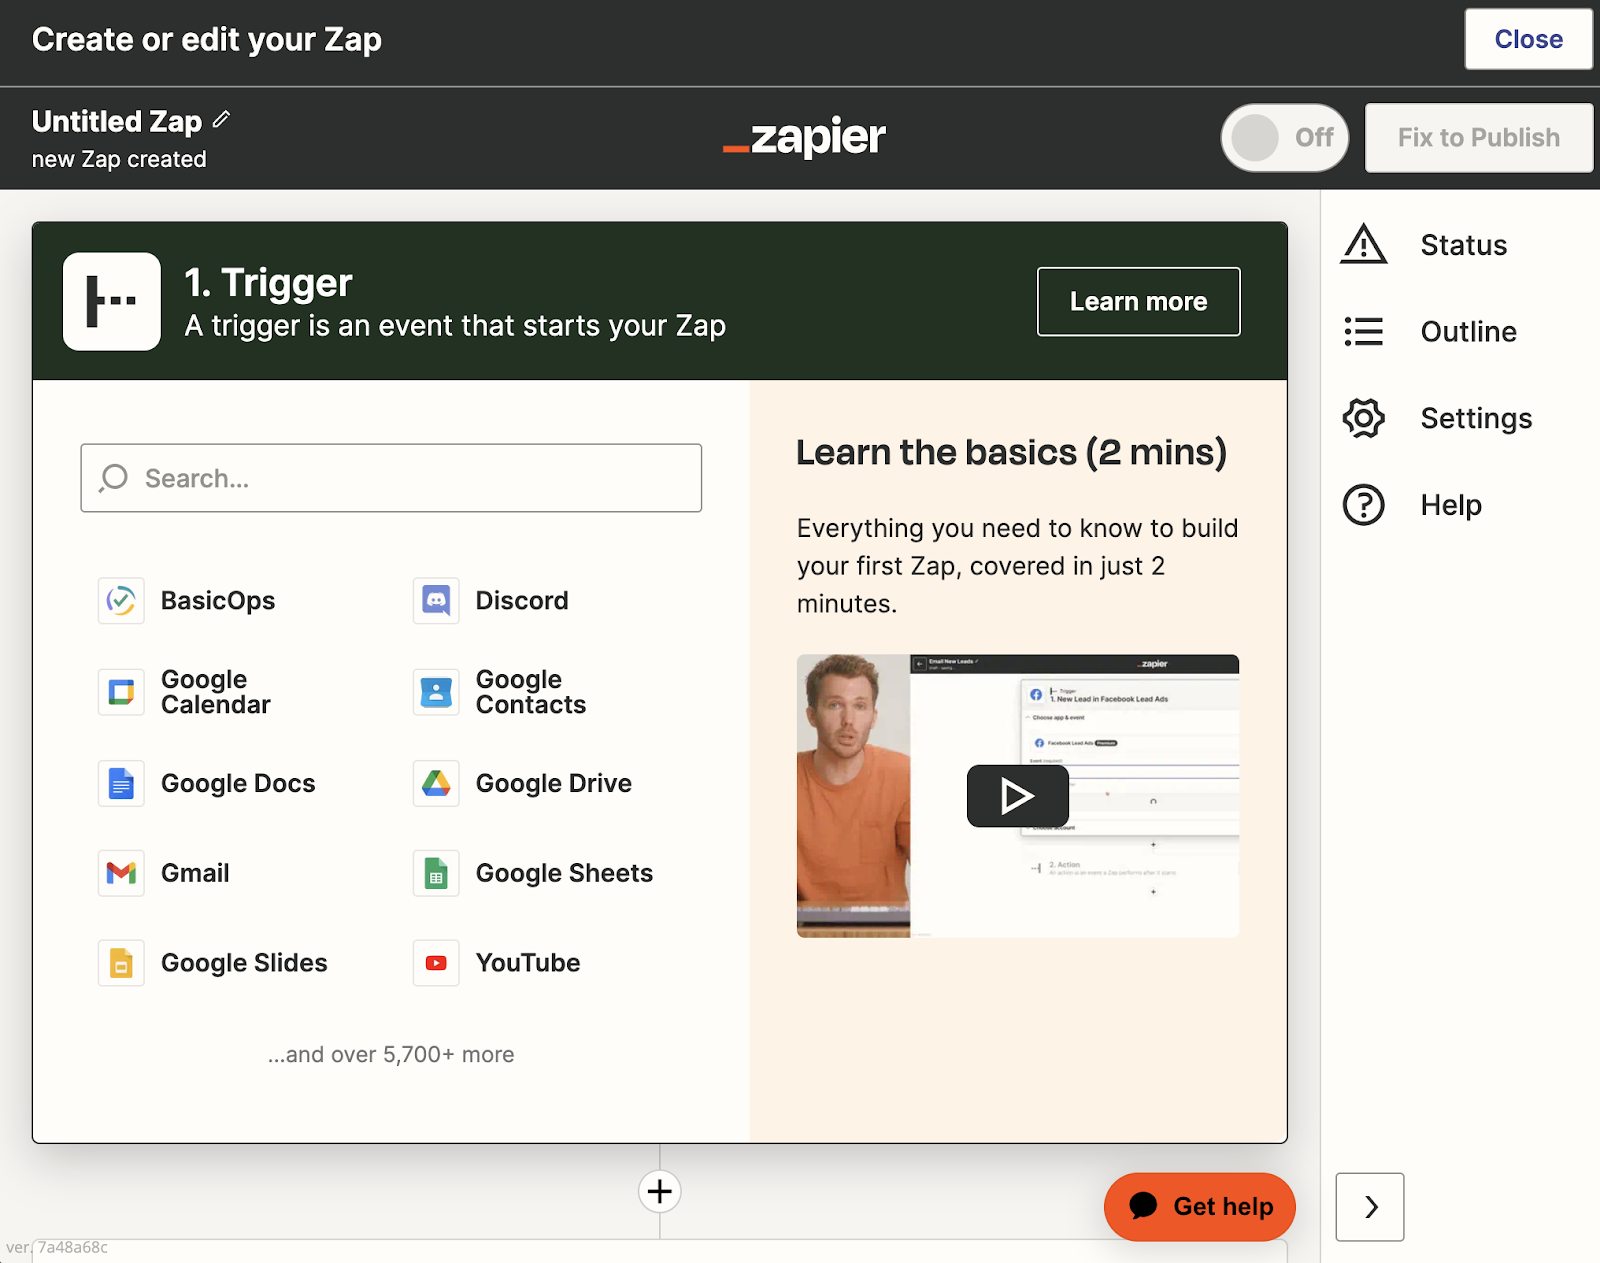Click the Zapier logo
The height and width of the screenshot is (1263, 1600).
804,137
